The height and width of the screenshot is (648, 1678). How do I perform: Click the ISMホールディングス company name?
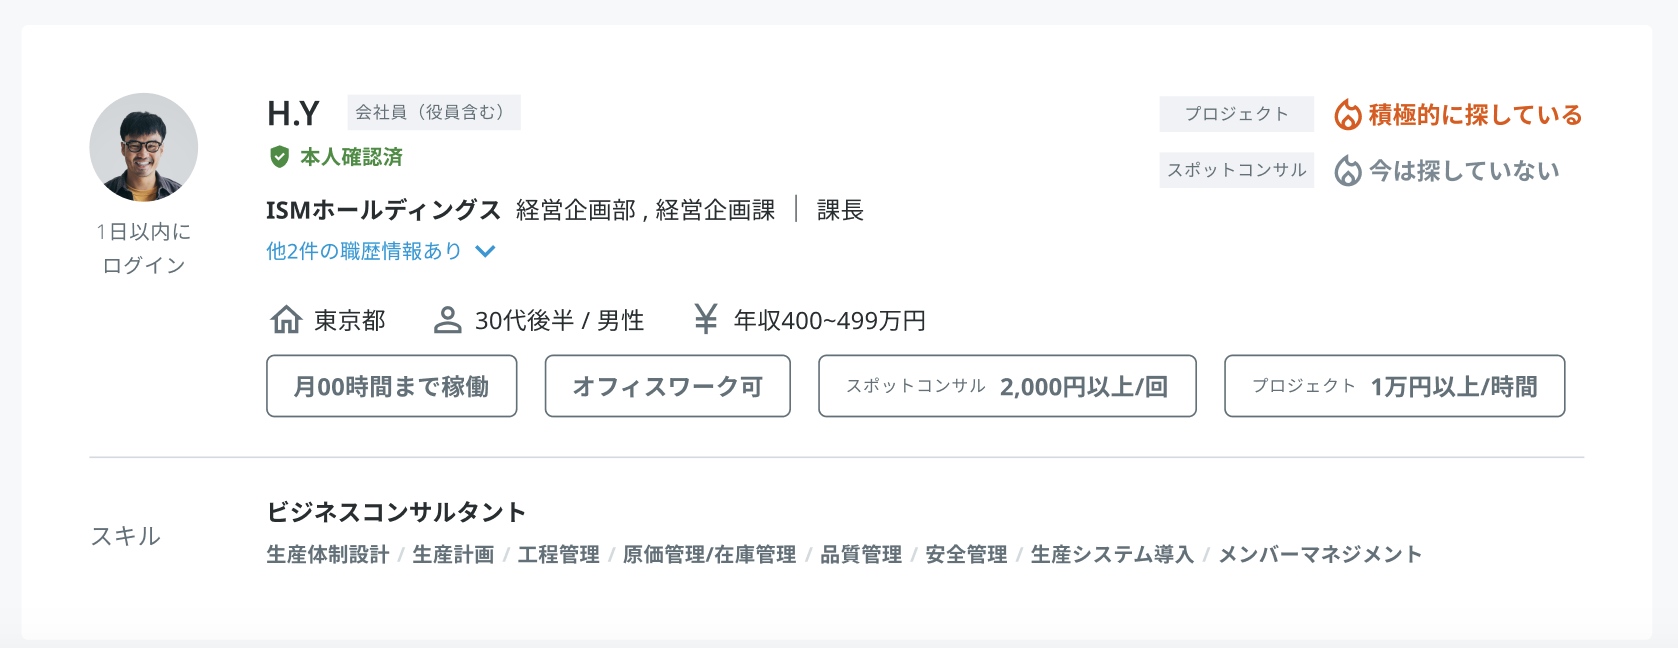pyautogui.click(x=383, y=210)
